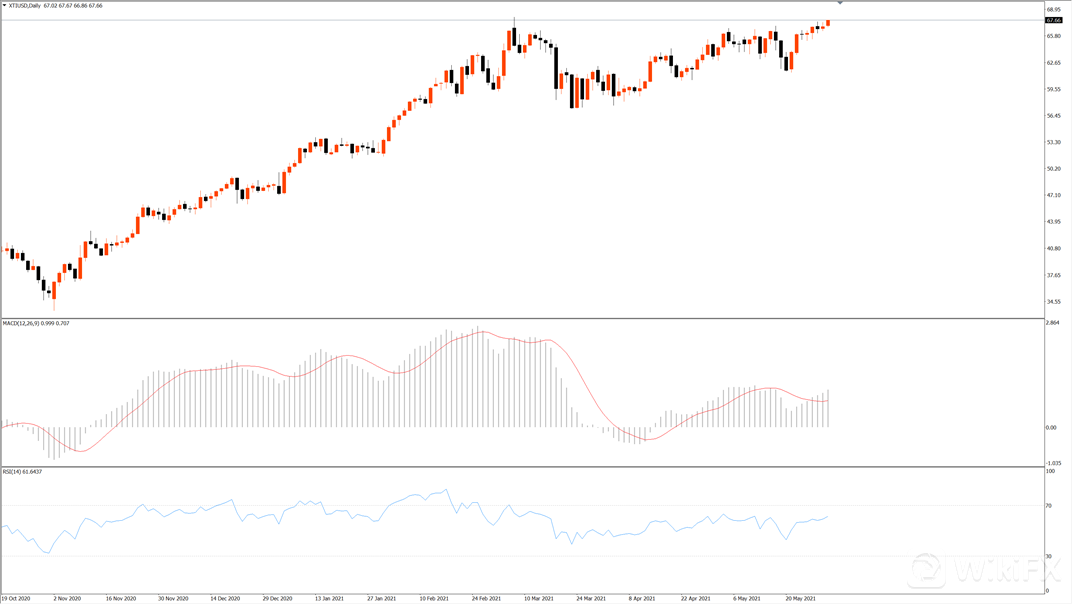Click the 19 Oct 2020 date label

pyautogui.click(x=17, y=598)
